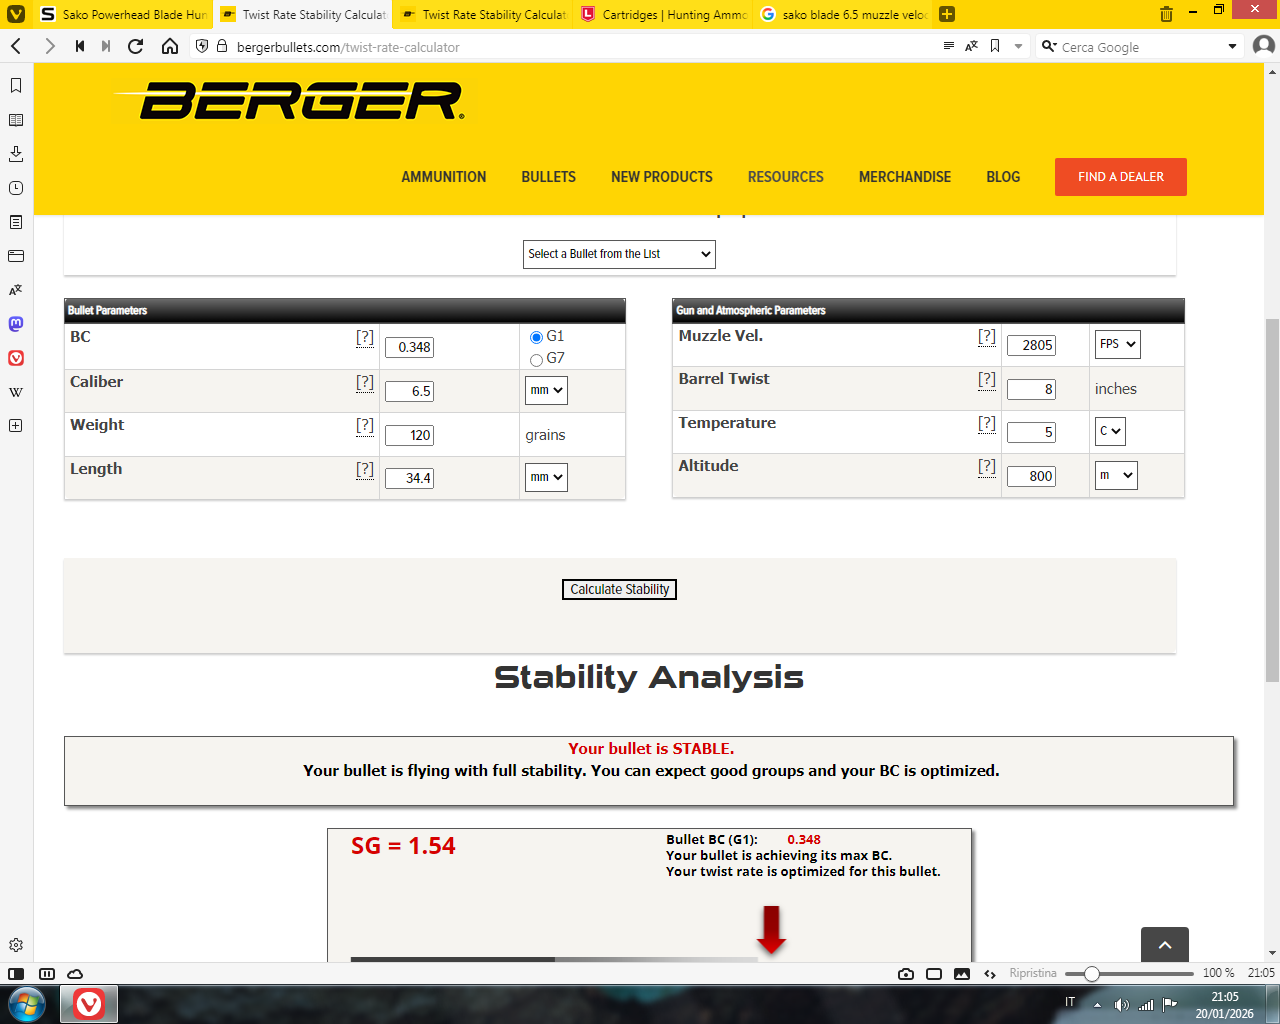Open the Vivaldi main menu icon
The width and height of the screenshot is (1280, 1024).
(16, 14)
